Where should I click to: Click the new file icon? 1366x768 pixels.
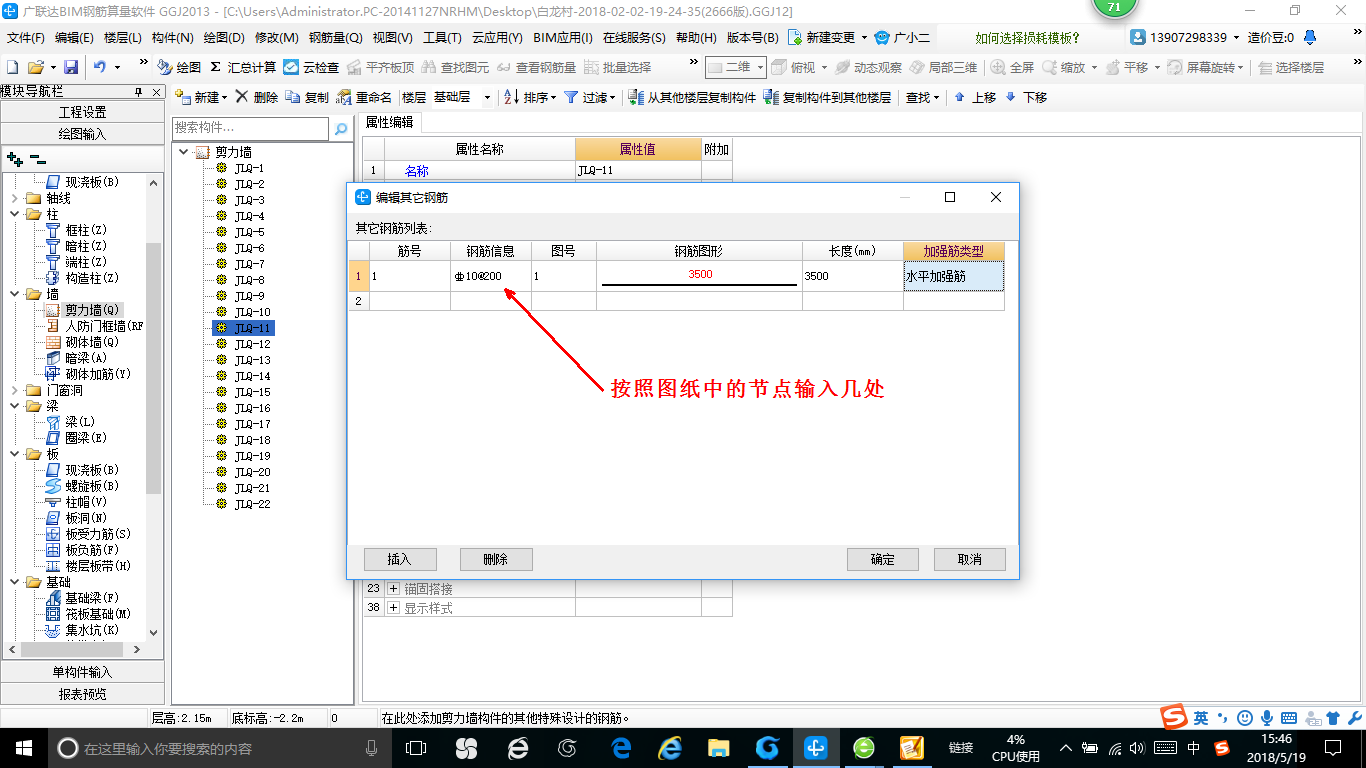pyautogui.click(x=12, y=67)
